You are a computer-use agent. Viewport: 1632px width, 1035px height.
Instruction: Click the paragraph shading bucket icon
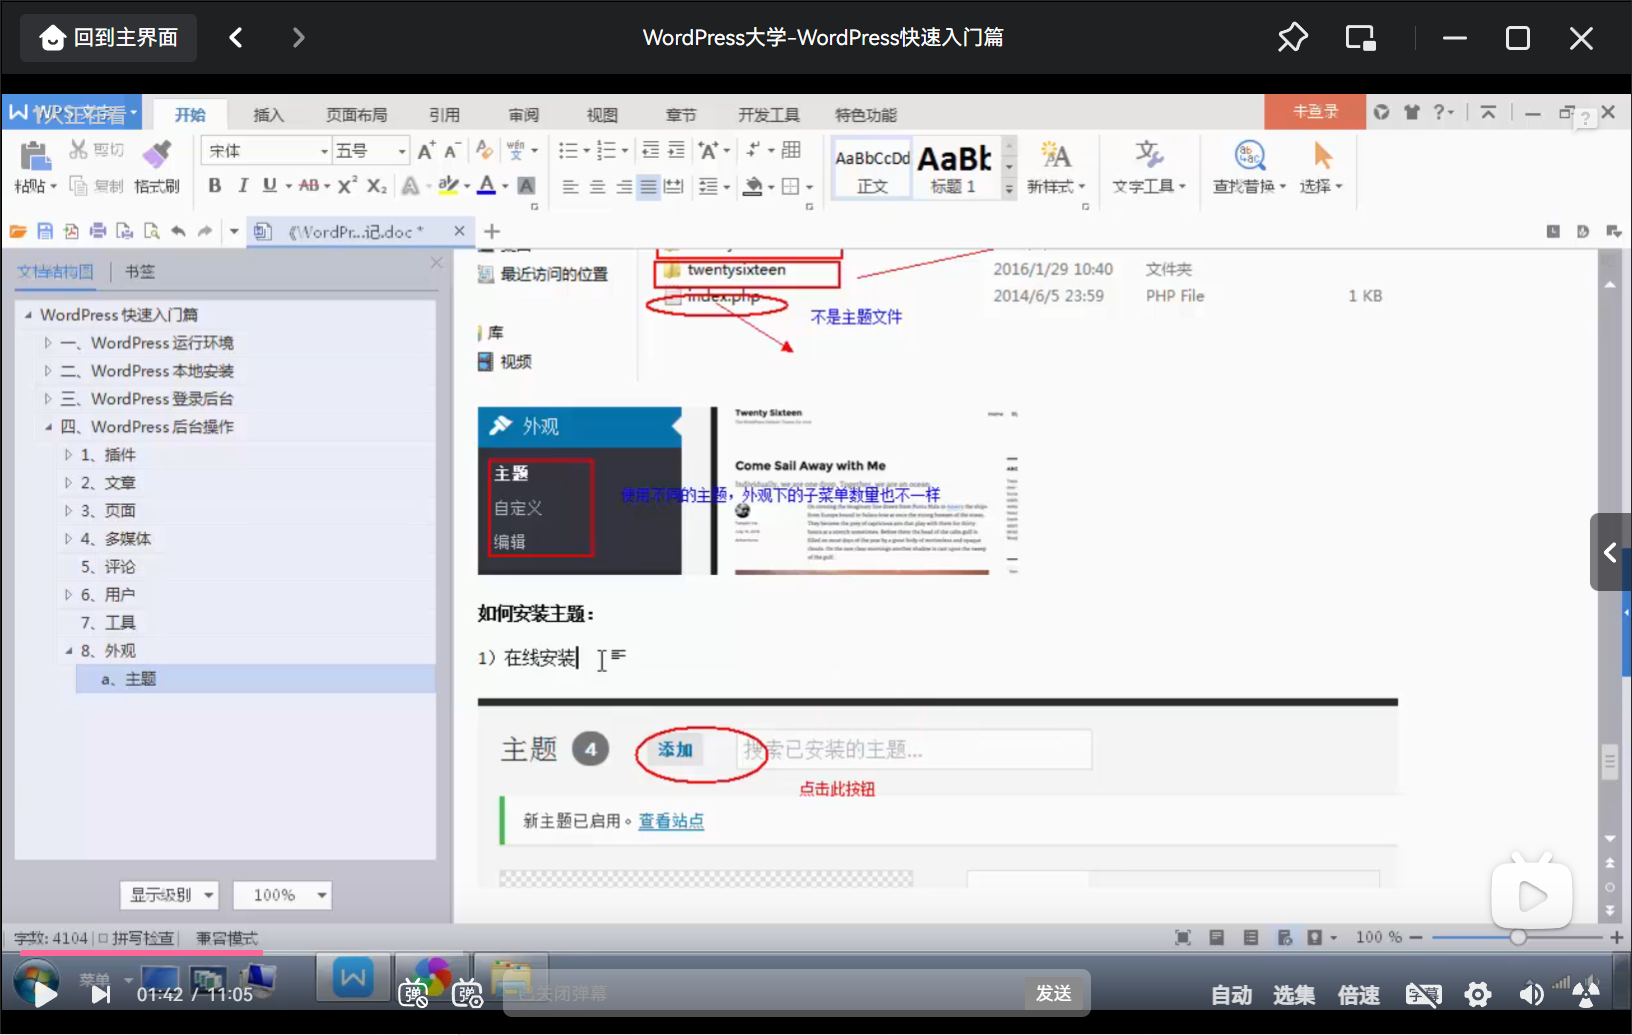tap(754, 187)
